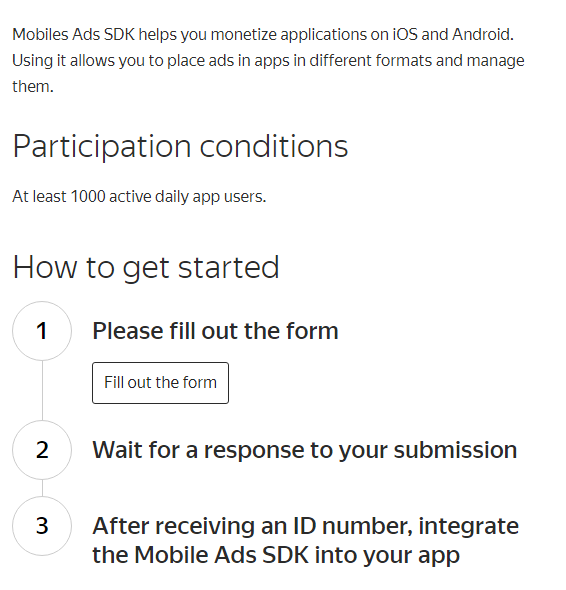Click the word started in the heading
The width and height of the screenshot is (566, 590).
click(228, 267)
